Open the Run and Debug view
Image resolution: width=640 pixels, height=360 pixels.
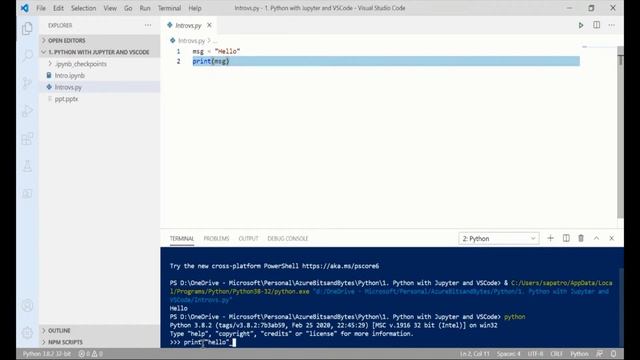coord(27,111)
